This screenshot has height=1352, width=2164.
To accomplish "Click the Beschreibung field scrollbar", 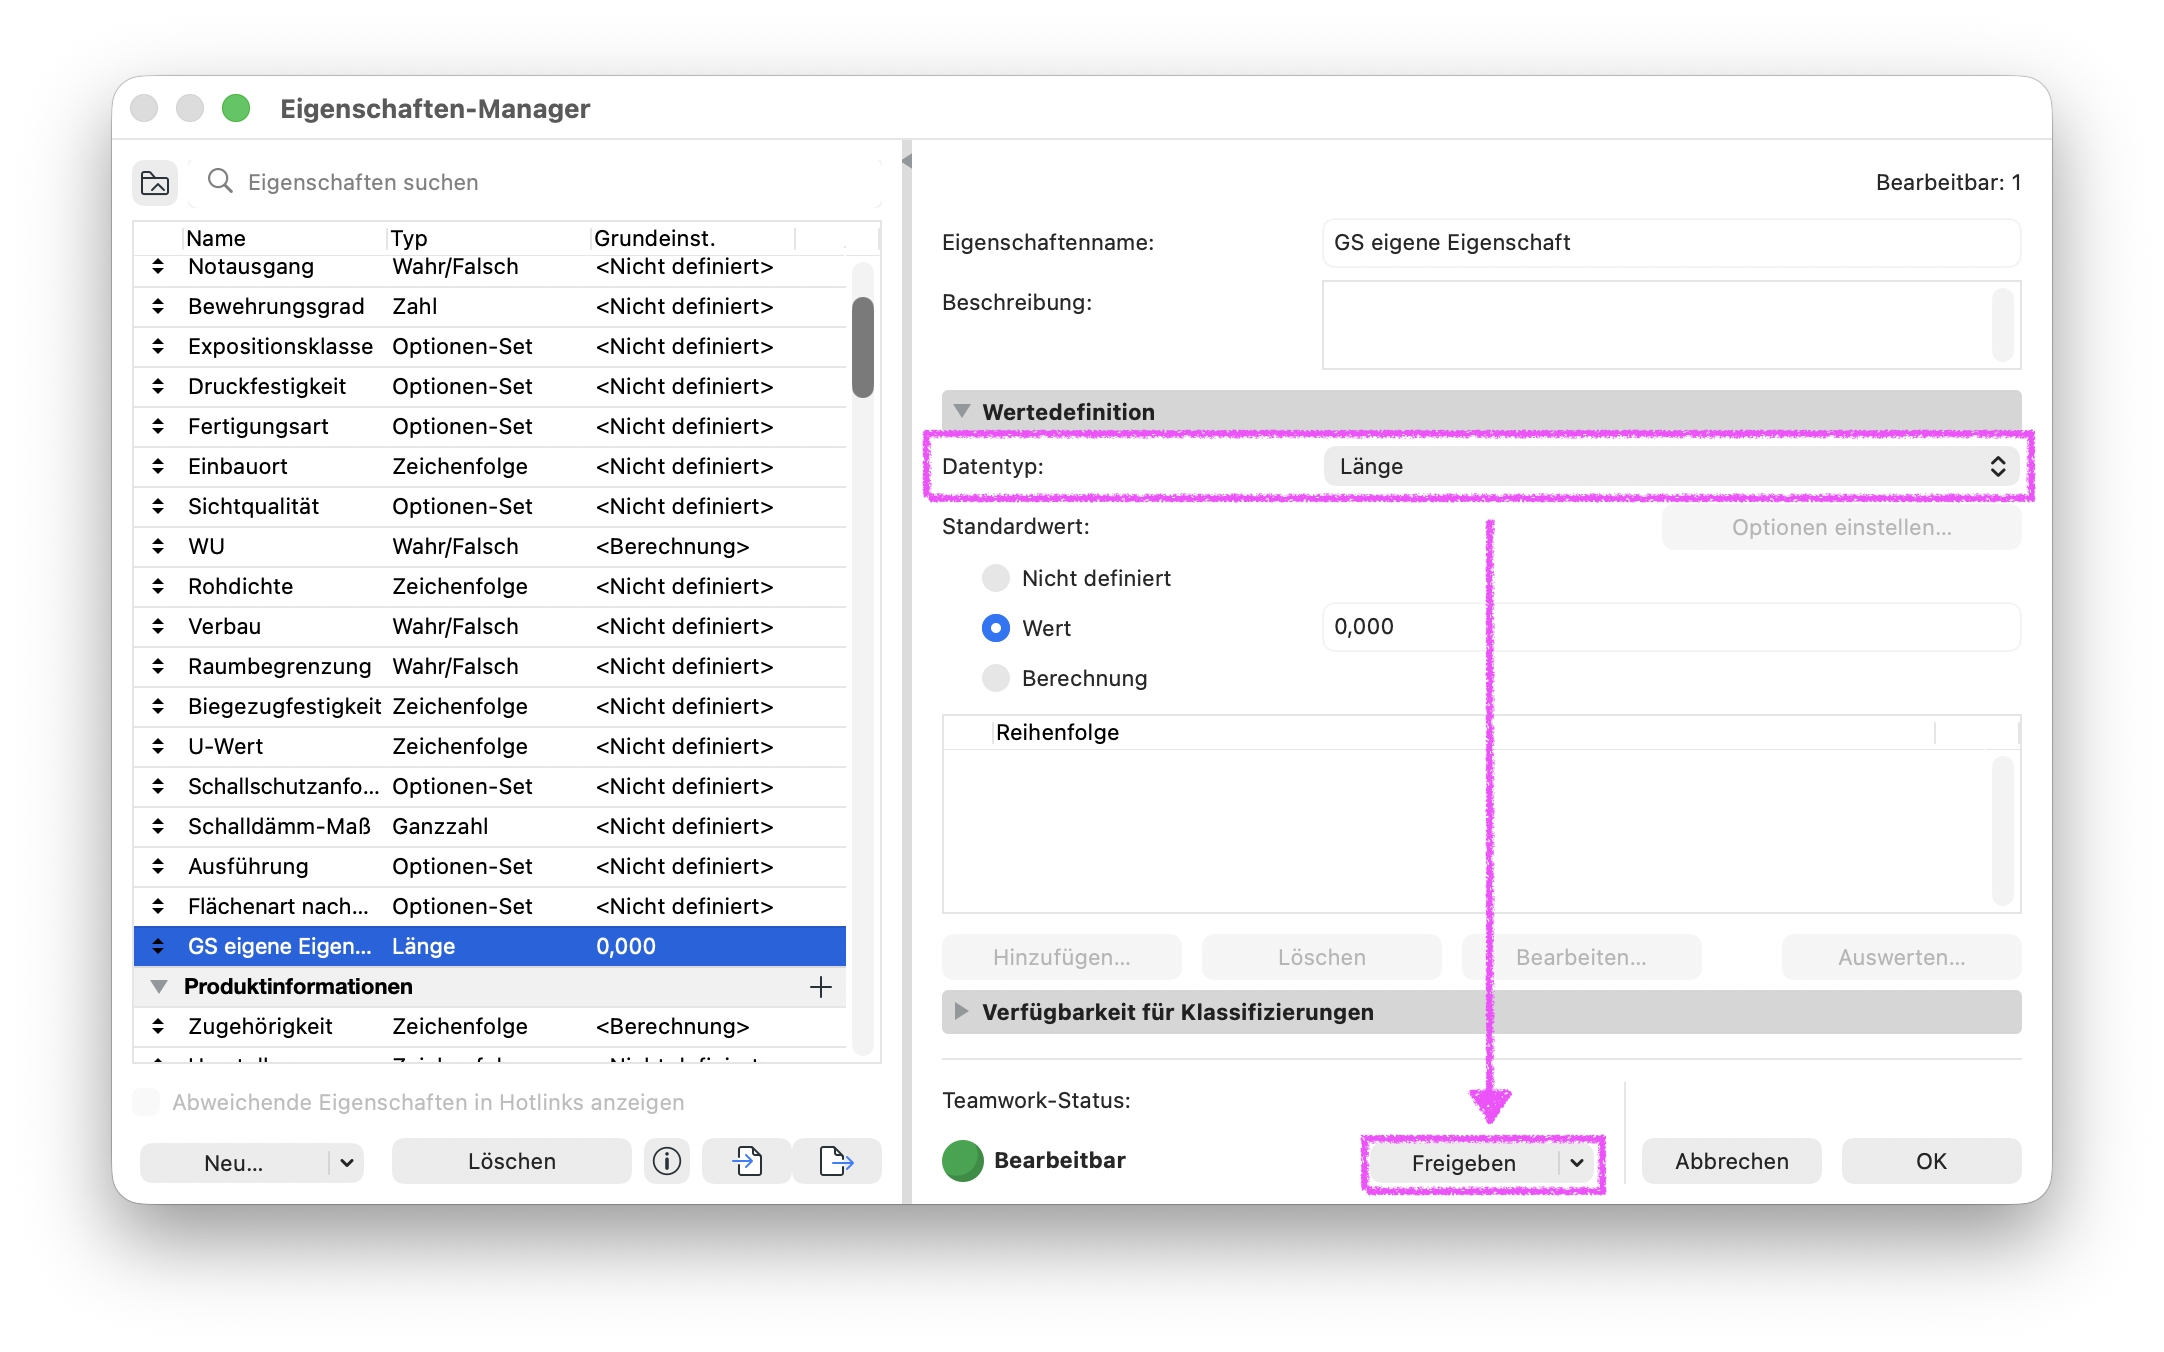I will [x=2002, y=325].
